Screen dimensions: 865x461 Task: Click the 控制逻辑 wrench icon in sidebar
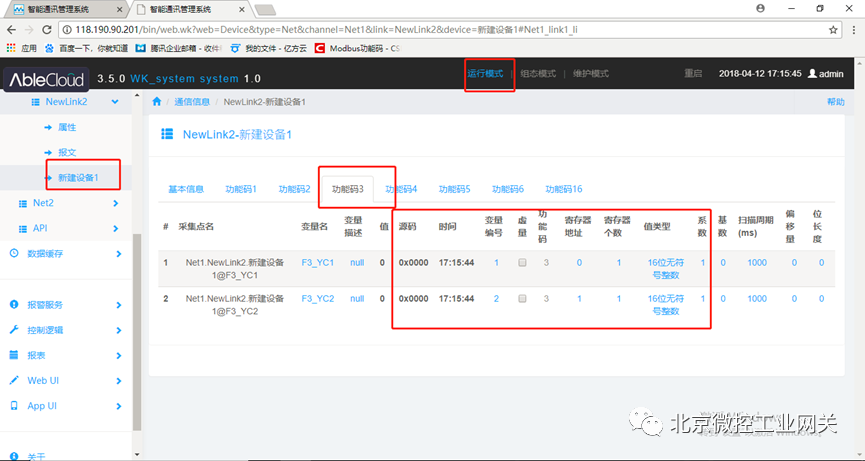click(14, 329)
